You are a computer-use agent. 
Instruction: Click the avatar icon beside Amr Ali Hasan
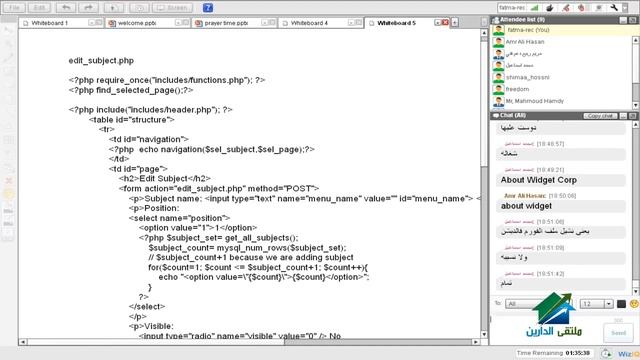(x=498, y=42)
